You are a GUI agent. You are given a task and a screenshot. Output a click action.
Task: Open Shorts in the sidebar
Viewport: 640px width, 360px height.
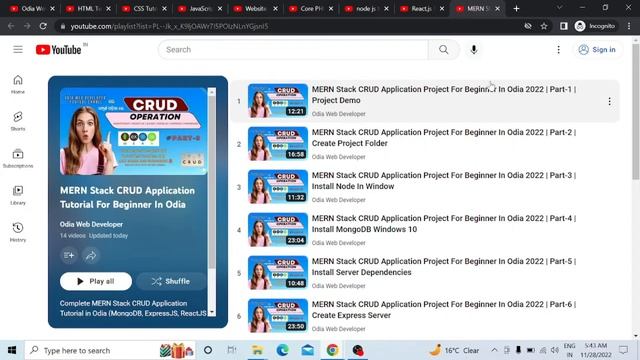(18, 121)
